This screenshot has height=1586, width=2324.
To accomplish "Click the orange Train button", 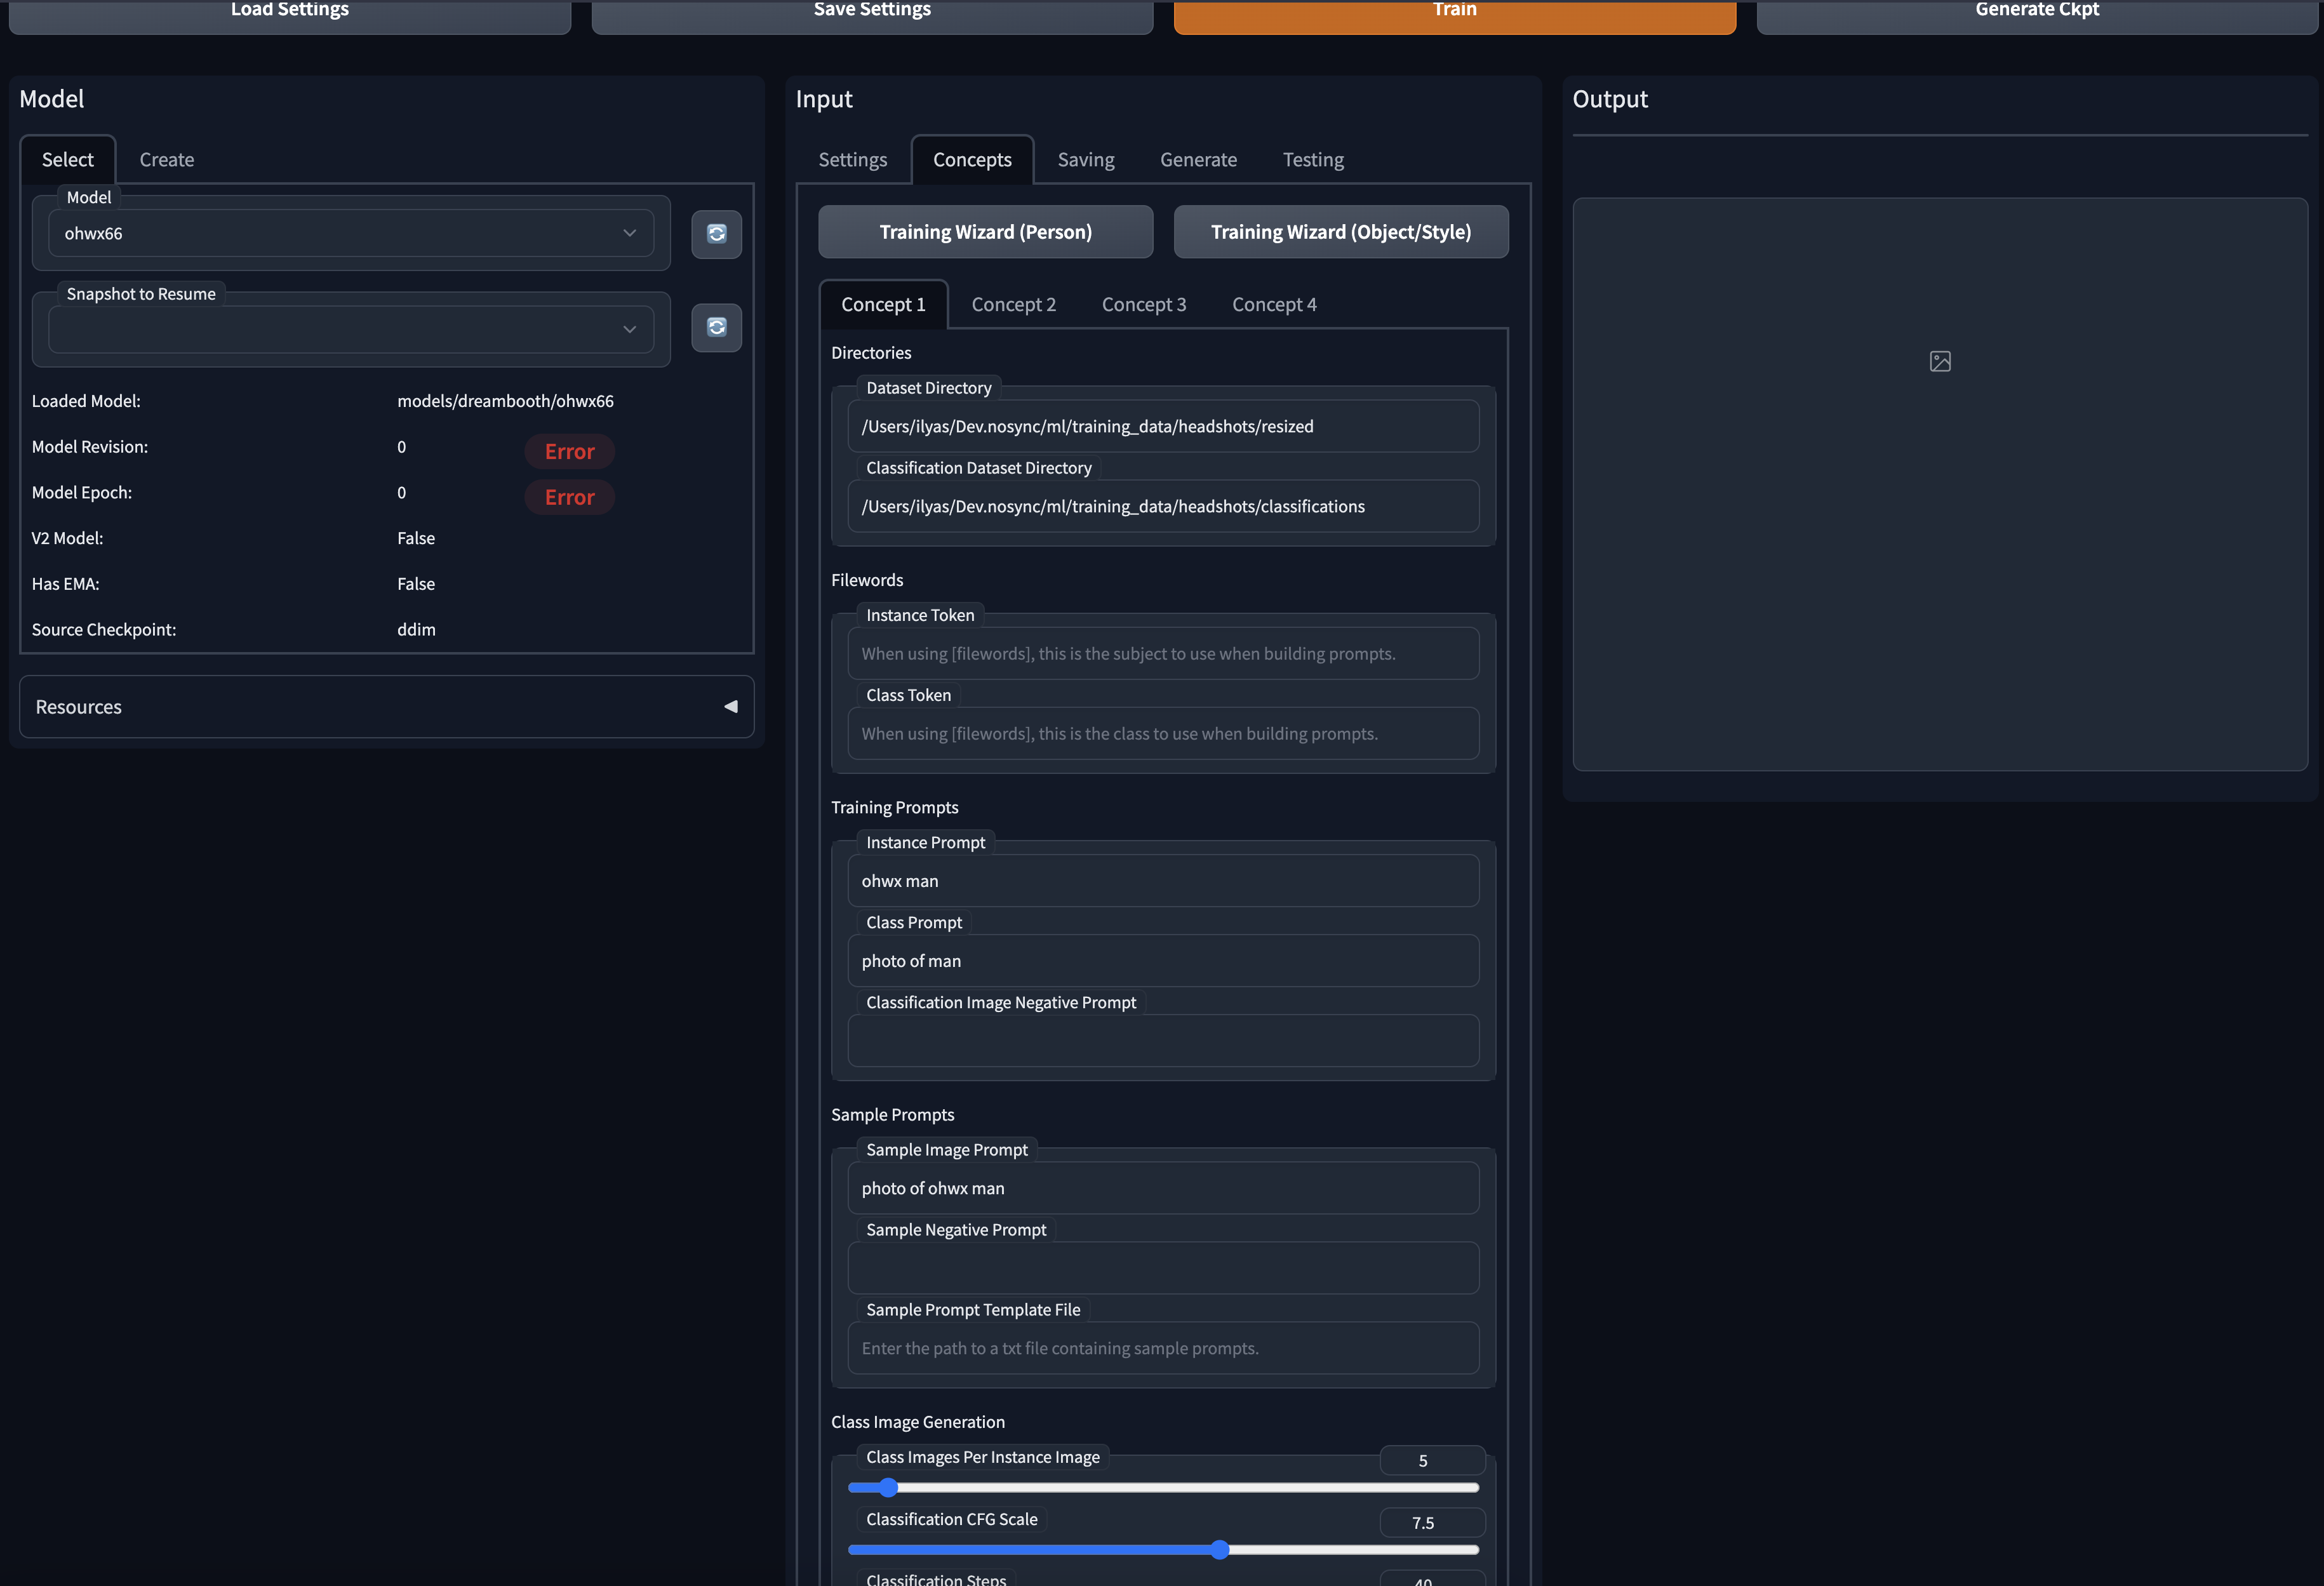I will pos(1454,15).
